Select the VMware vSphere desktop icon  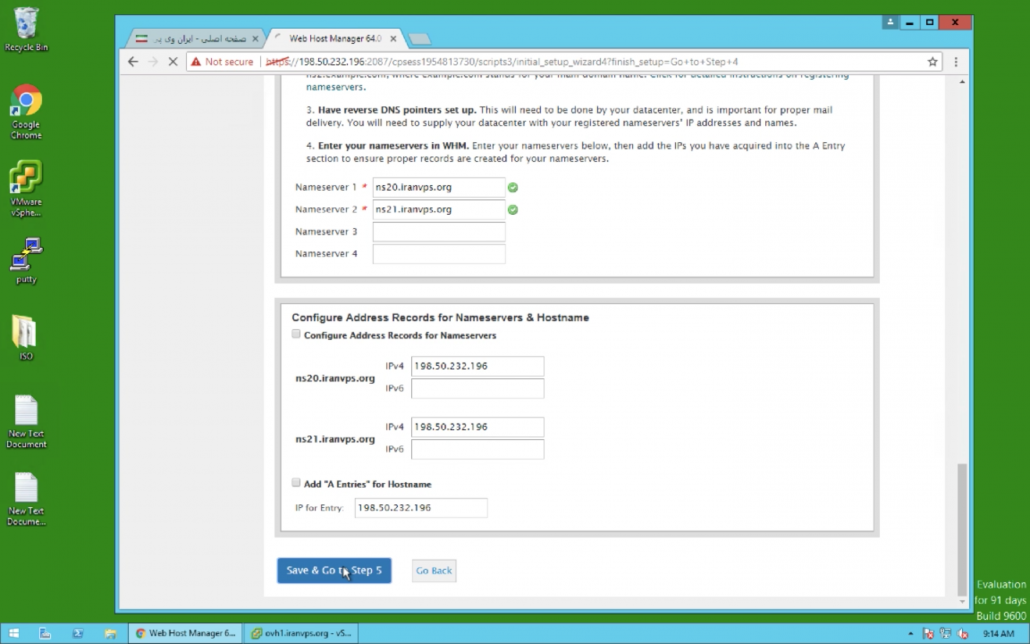[26, 187]
